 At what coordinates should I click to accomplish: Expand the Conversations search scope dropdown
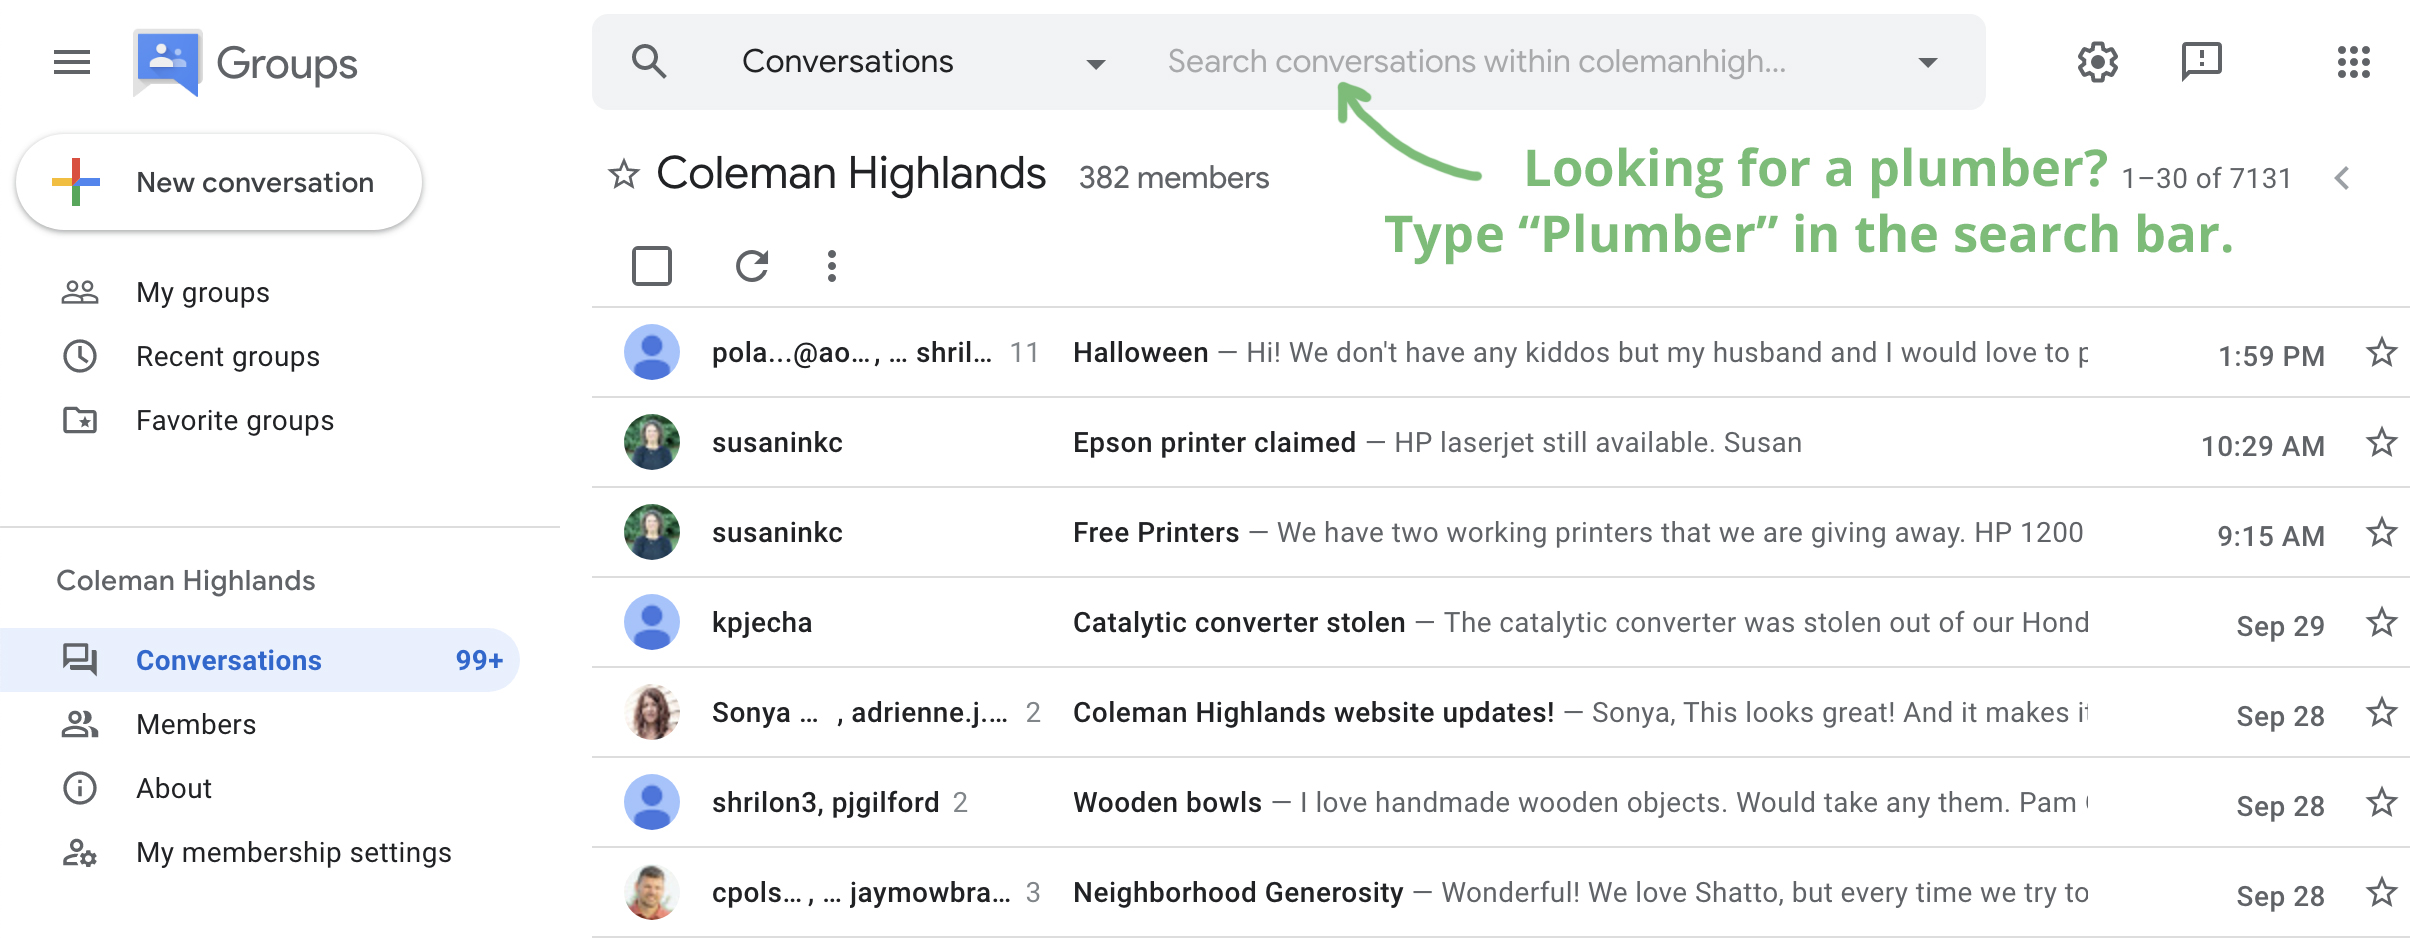[1095, 63]
